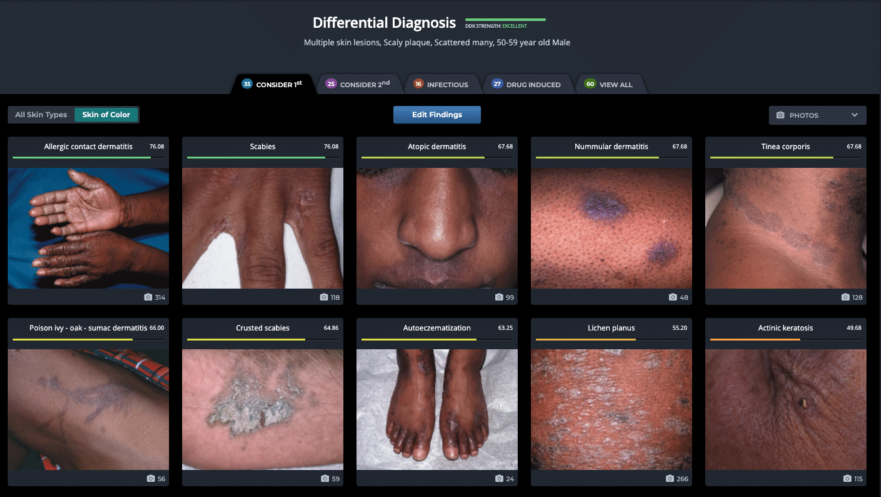Click camera icon on Lichen planus card

point(670,478)
